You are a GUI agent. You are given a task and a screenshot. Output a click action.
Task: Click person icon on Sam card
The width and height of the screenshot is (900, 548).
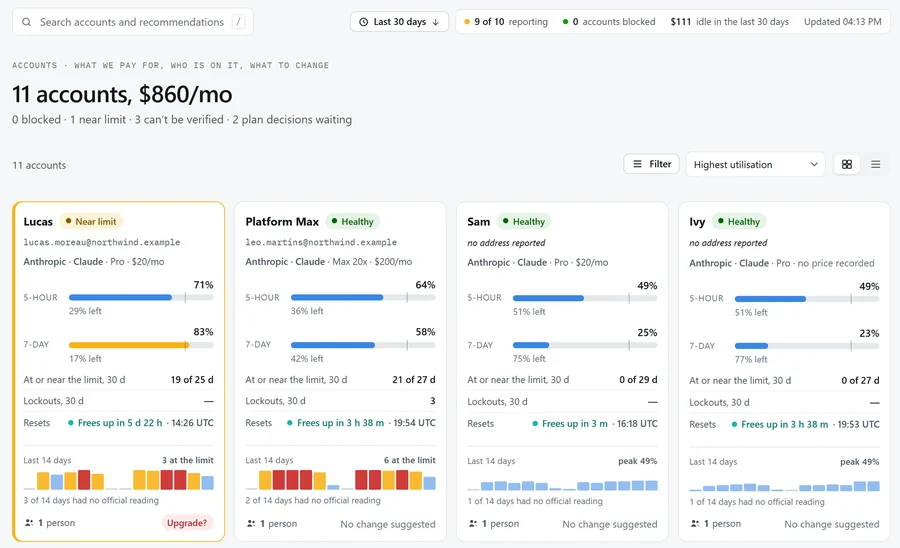(473, 523)
